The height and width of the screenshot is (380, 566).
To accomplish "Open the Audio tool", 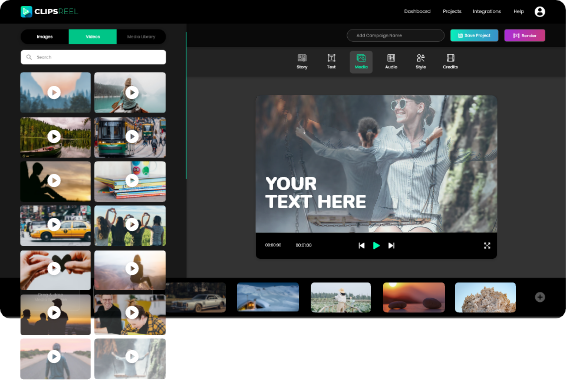I will point(391,62).
